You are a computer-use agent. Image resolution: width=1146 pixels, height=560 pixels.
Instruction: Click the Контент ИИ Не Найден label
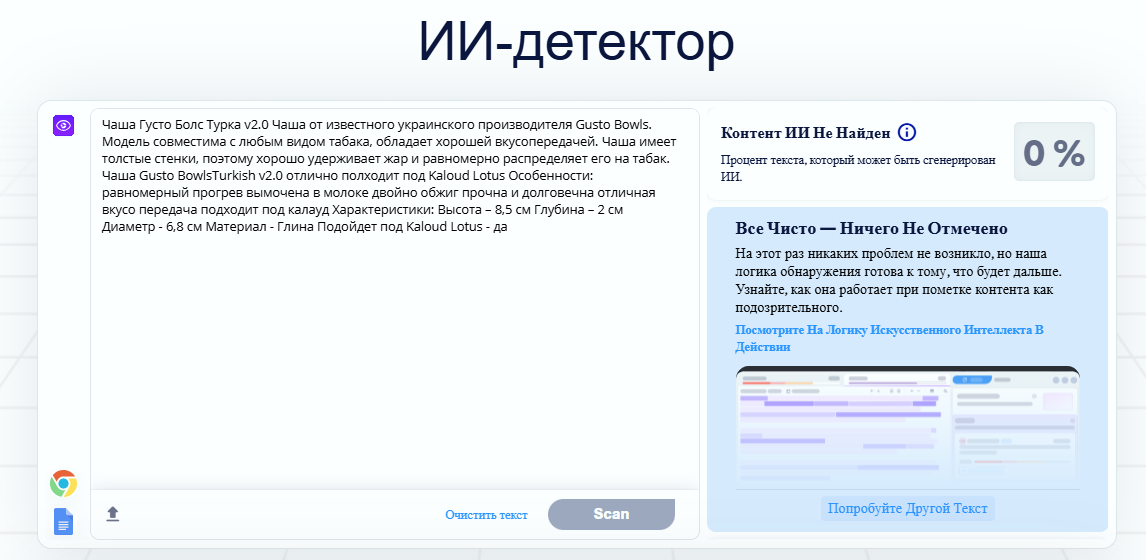805,133
